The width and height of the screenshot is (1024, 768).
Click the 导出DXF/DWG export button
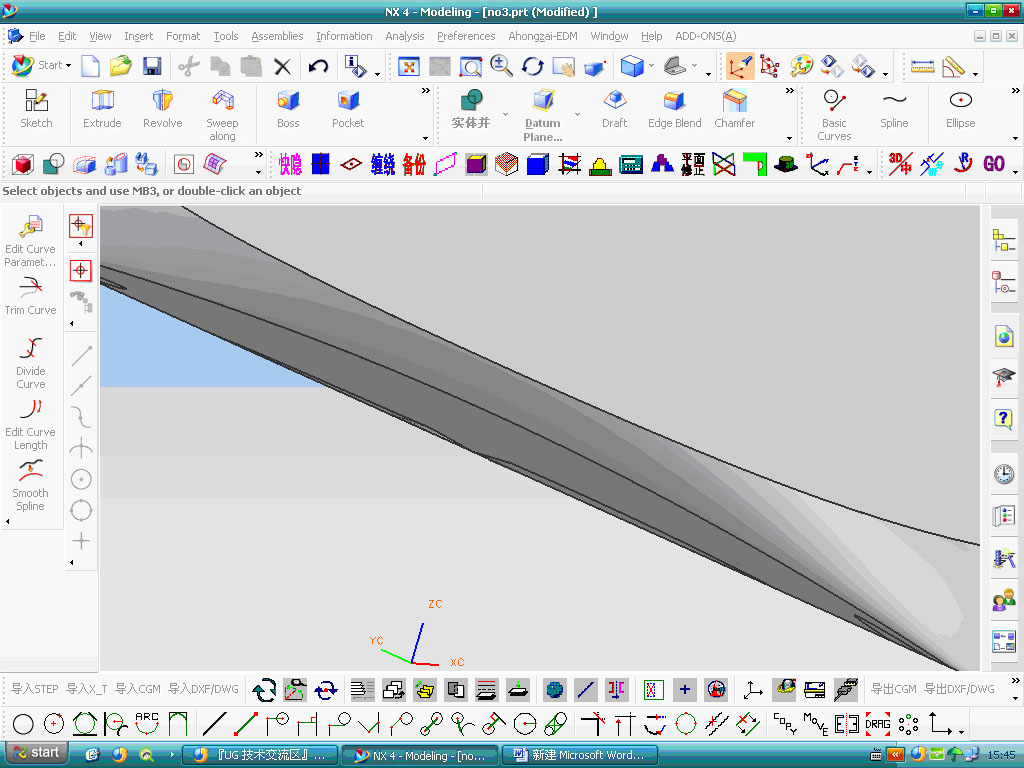pos(959,688)
